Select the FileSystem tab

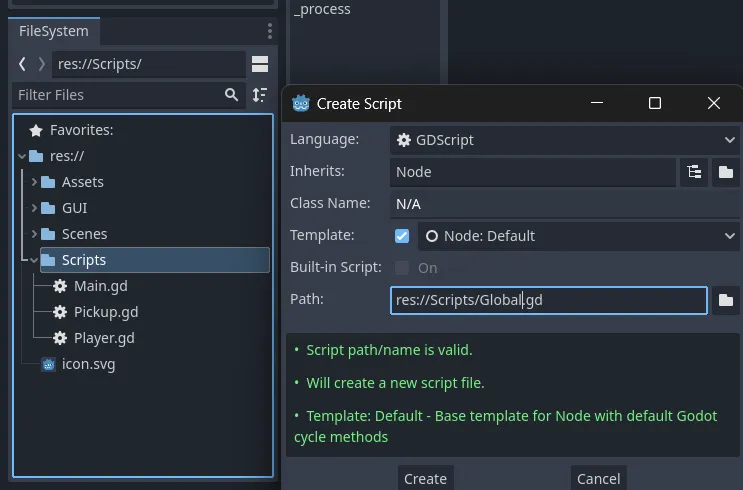[54, 31]
